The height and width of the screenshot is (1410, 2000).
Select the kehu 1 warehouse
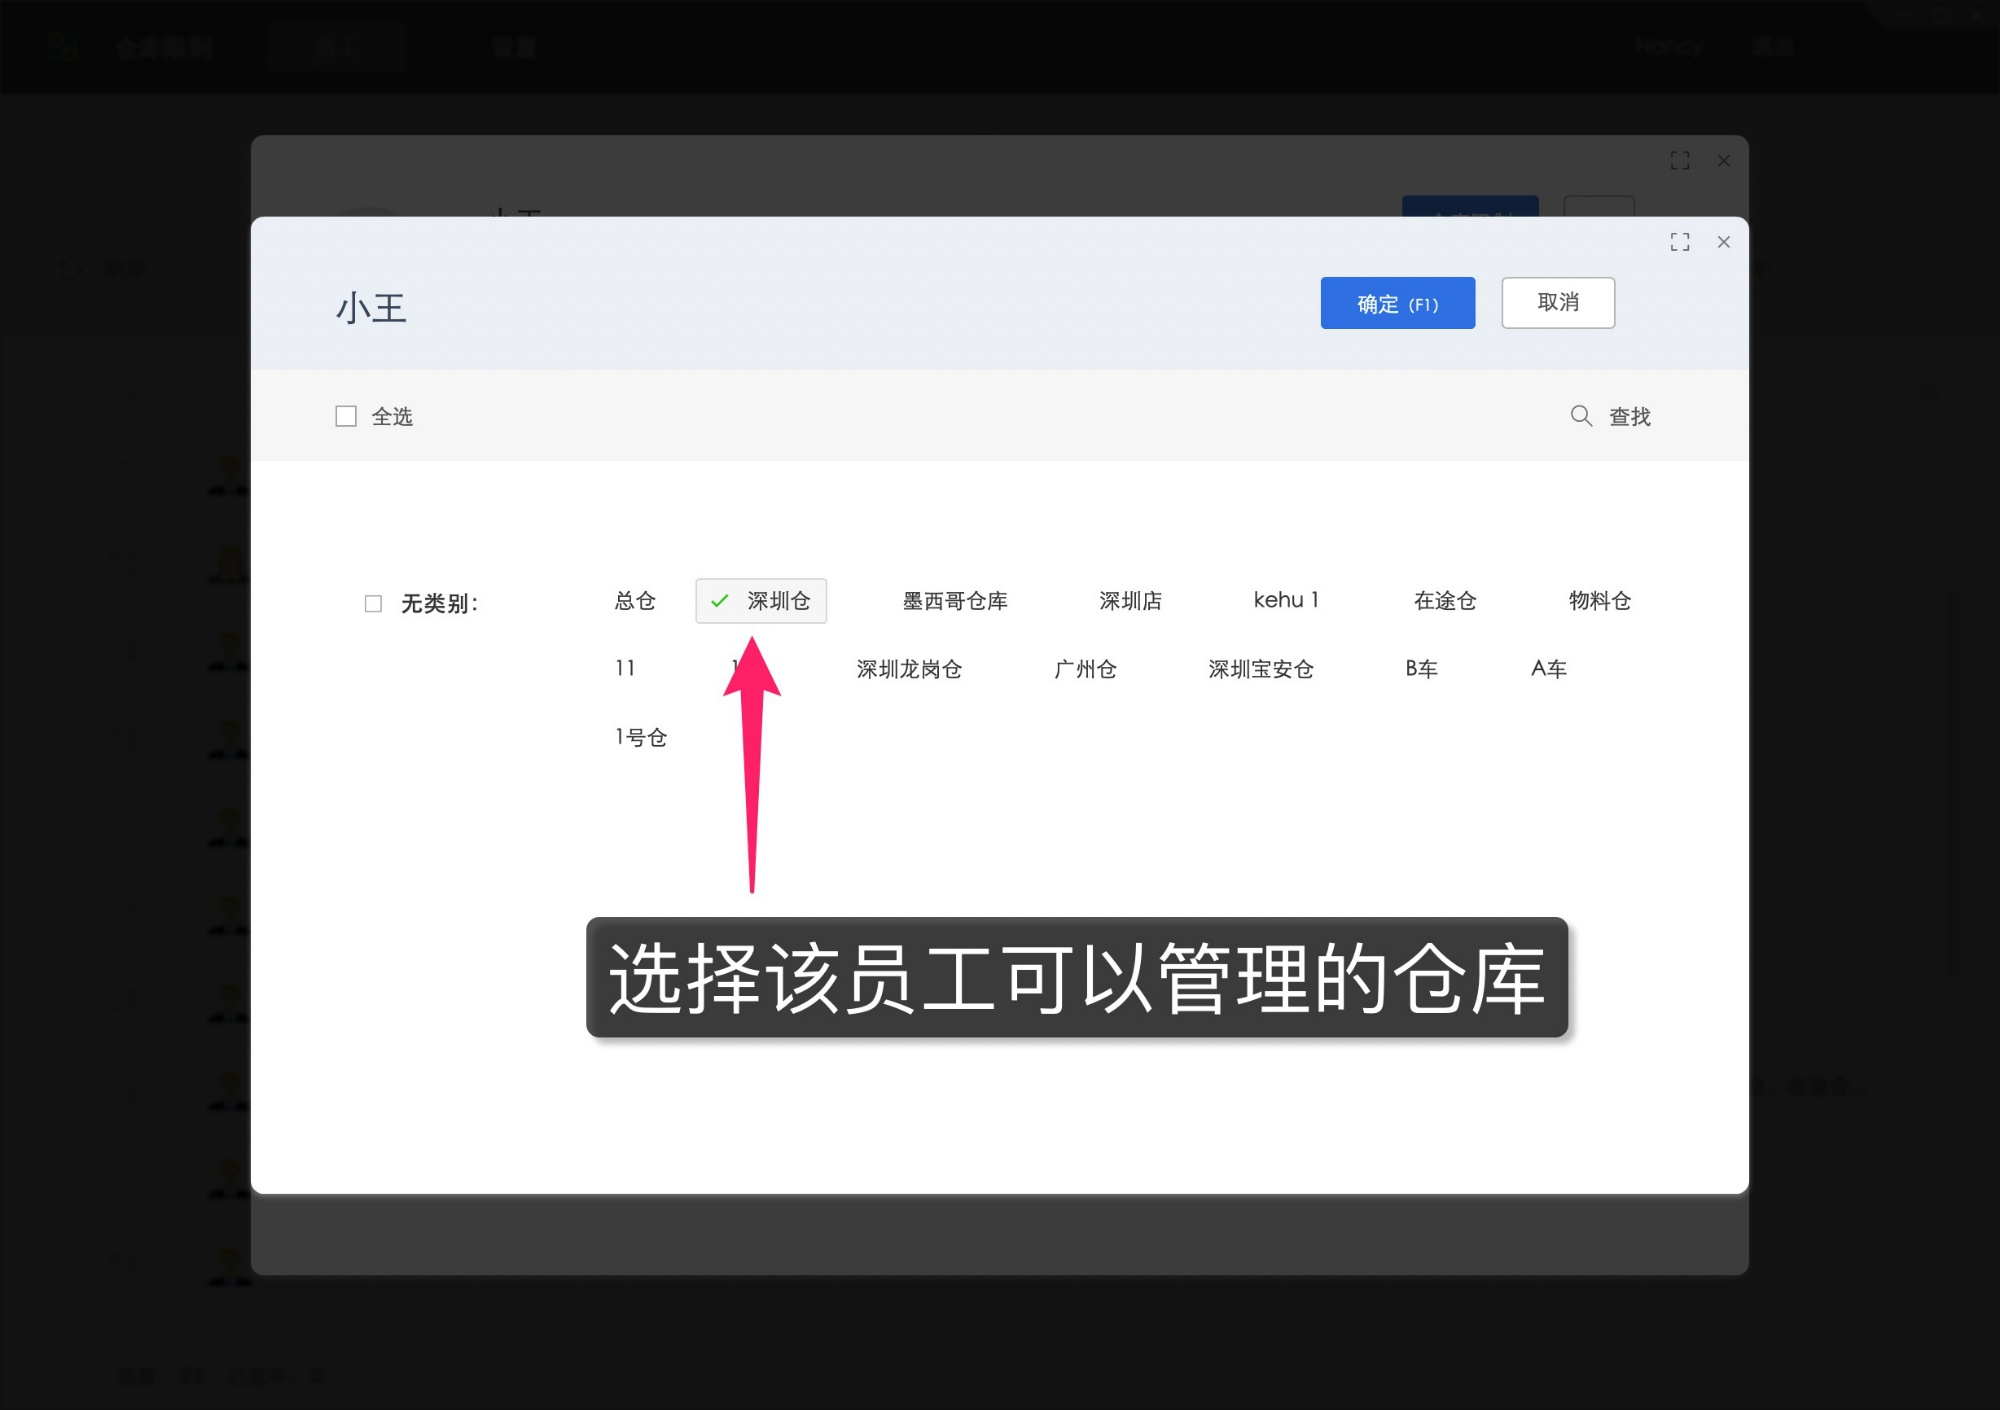(x=1286, y=600)
